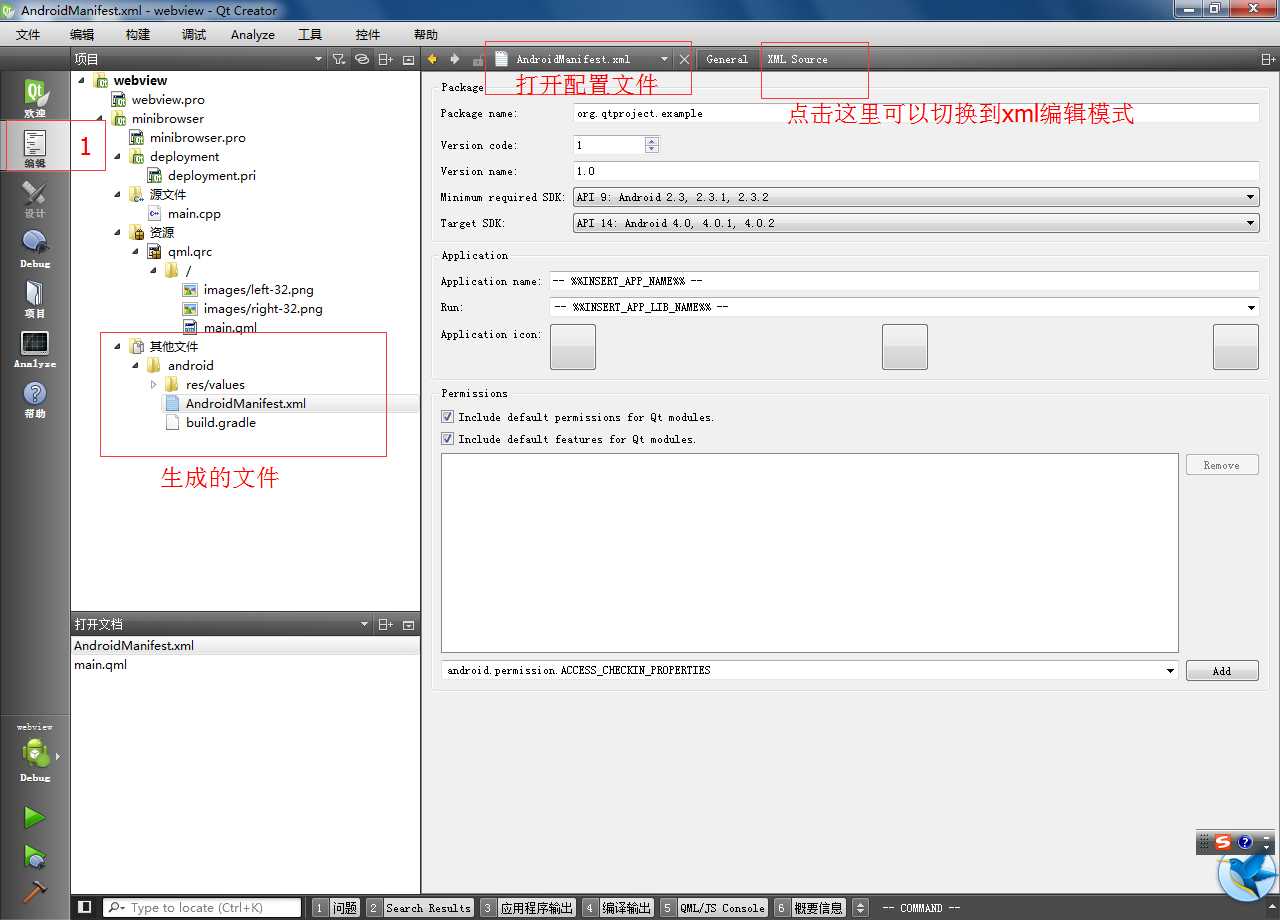This screenshot has width=1280, height=920.
Task: Open the Run library dropdown
Action: [904, 307]
